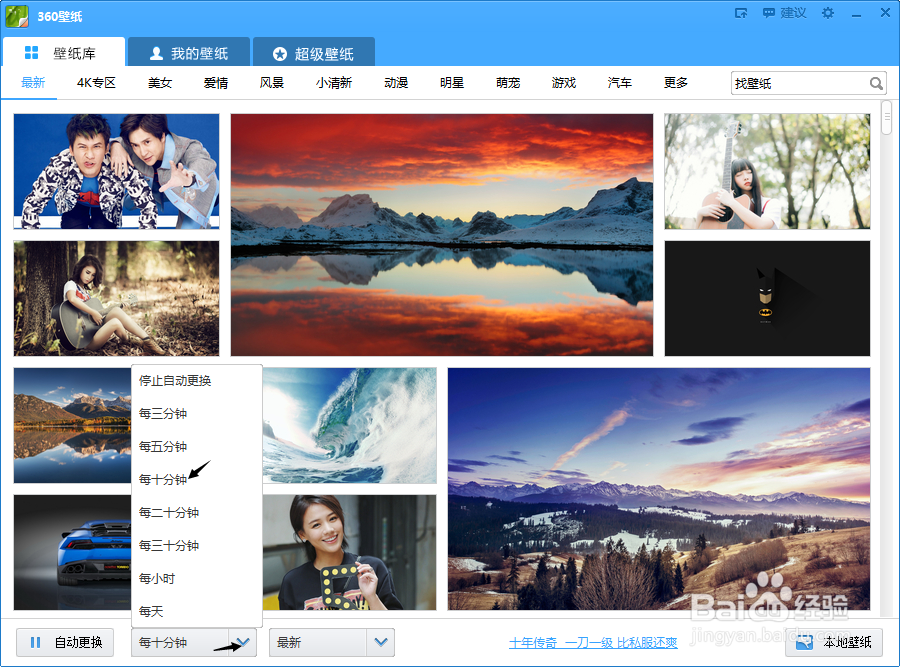The height and width of the screenshot is (667, 900).
Task: Expand the 最新 source dropdown arrow
Action: point(381,642)
